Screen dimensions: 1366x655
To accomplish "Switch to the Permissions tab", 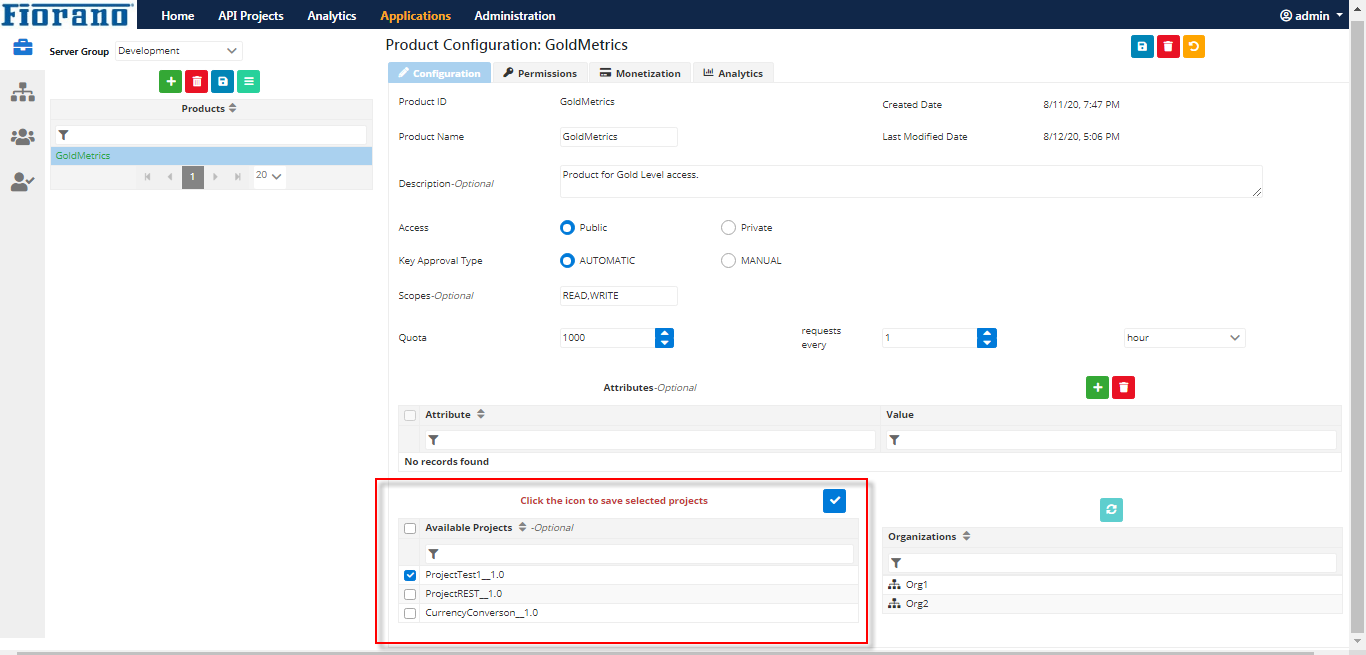I will tap(540, 73).
